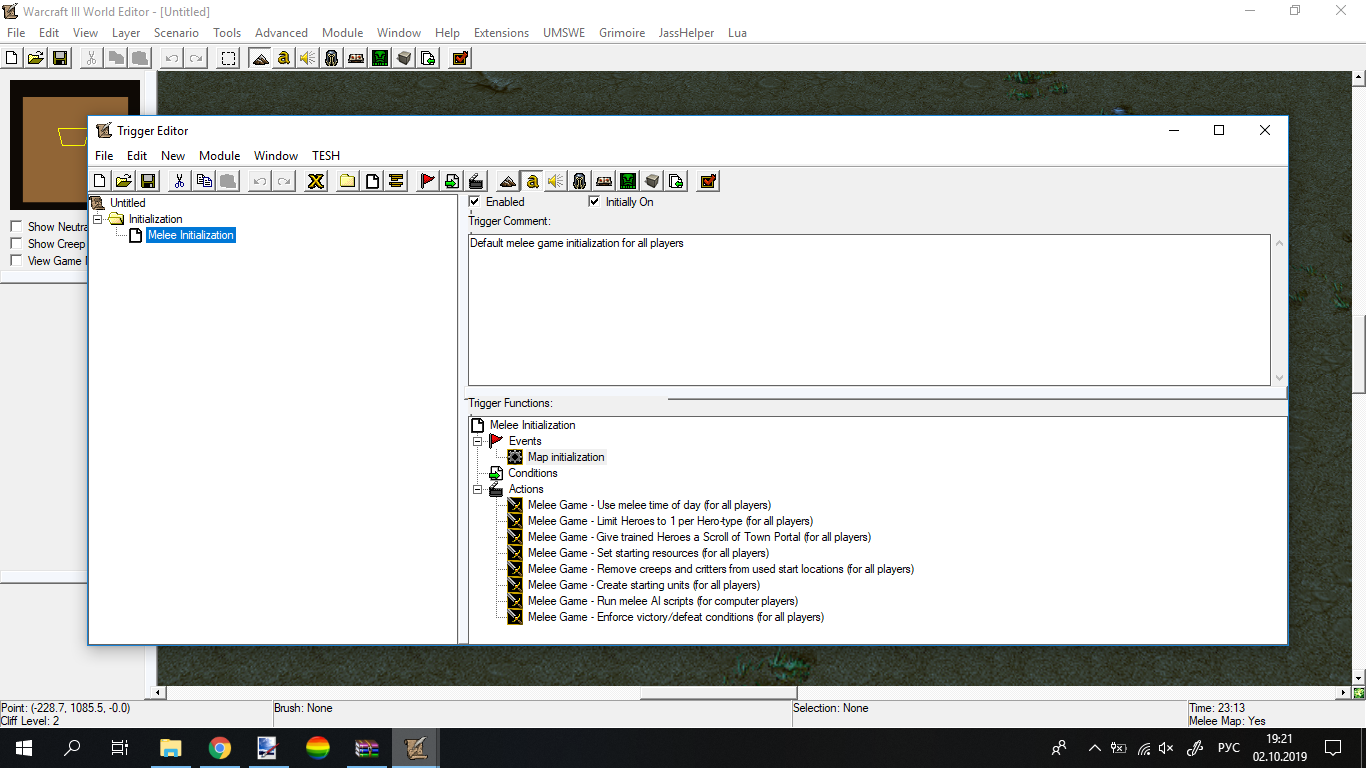Collapse the Actions node
Image resolution: width=1366 pixels, height=768 pixels.
point(478,490)
